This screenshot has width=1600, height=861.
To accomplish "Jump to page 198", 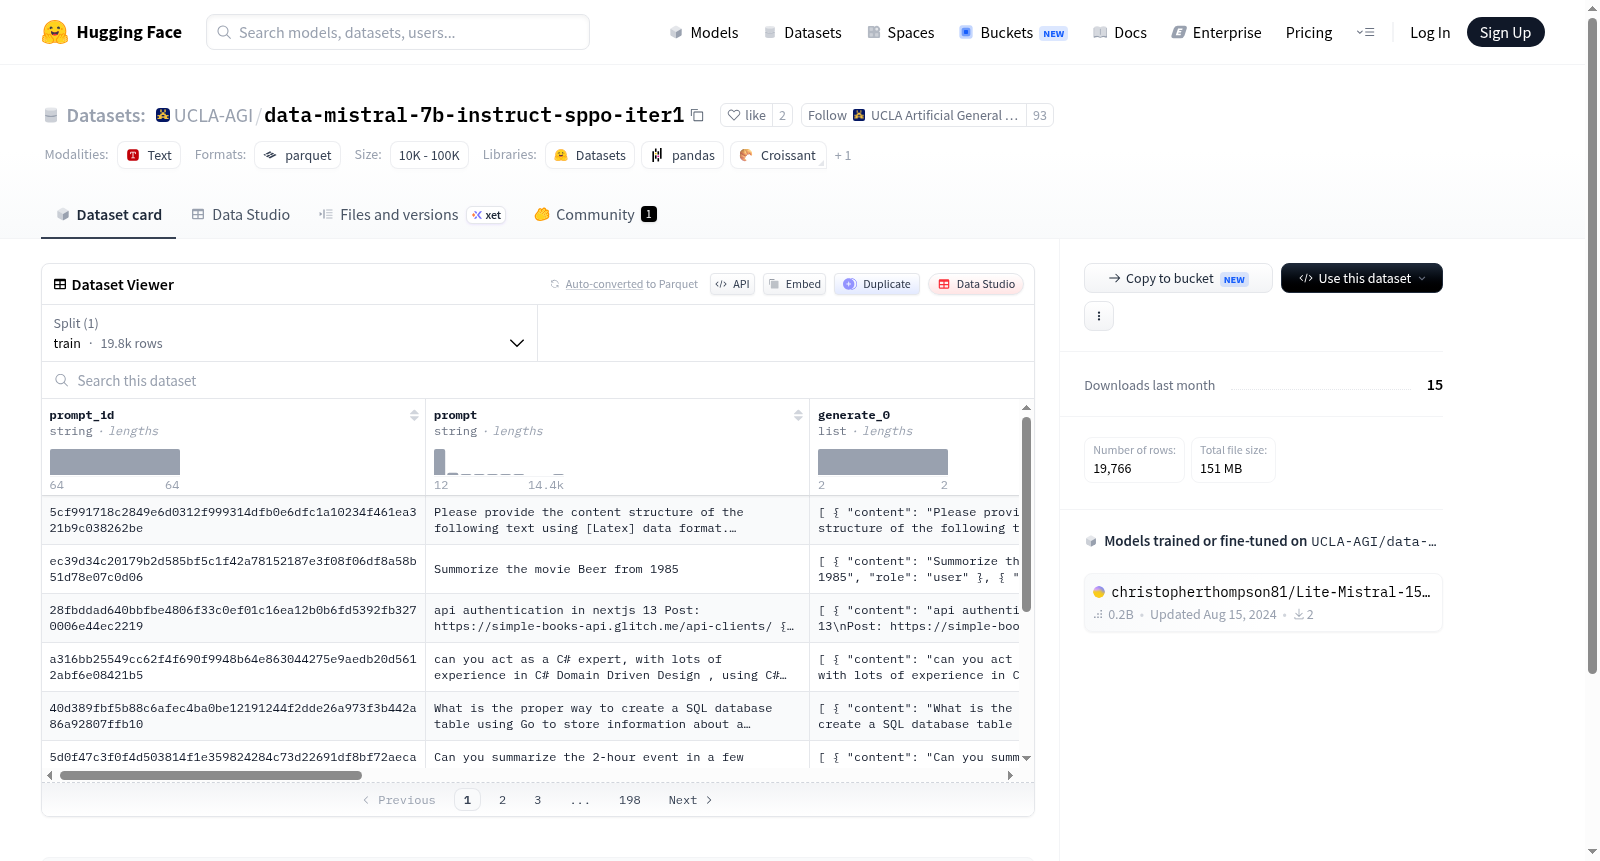I will point(630,800).
